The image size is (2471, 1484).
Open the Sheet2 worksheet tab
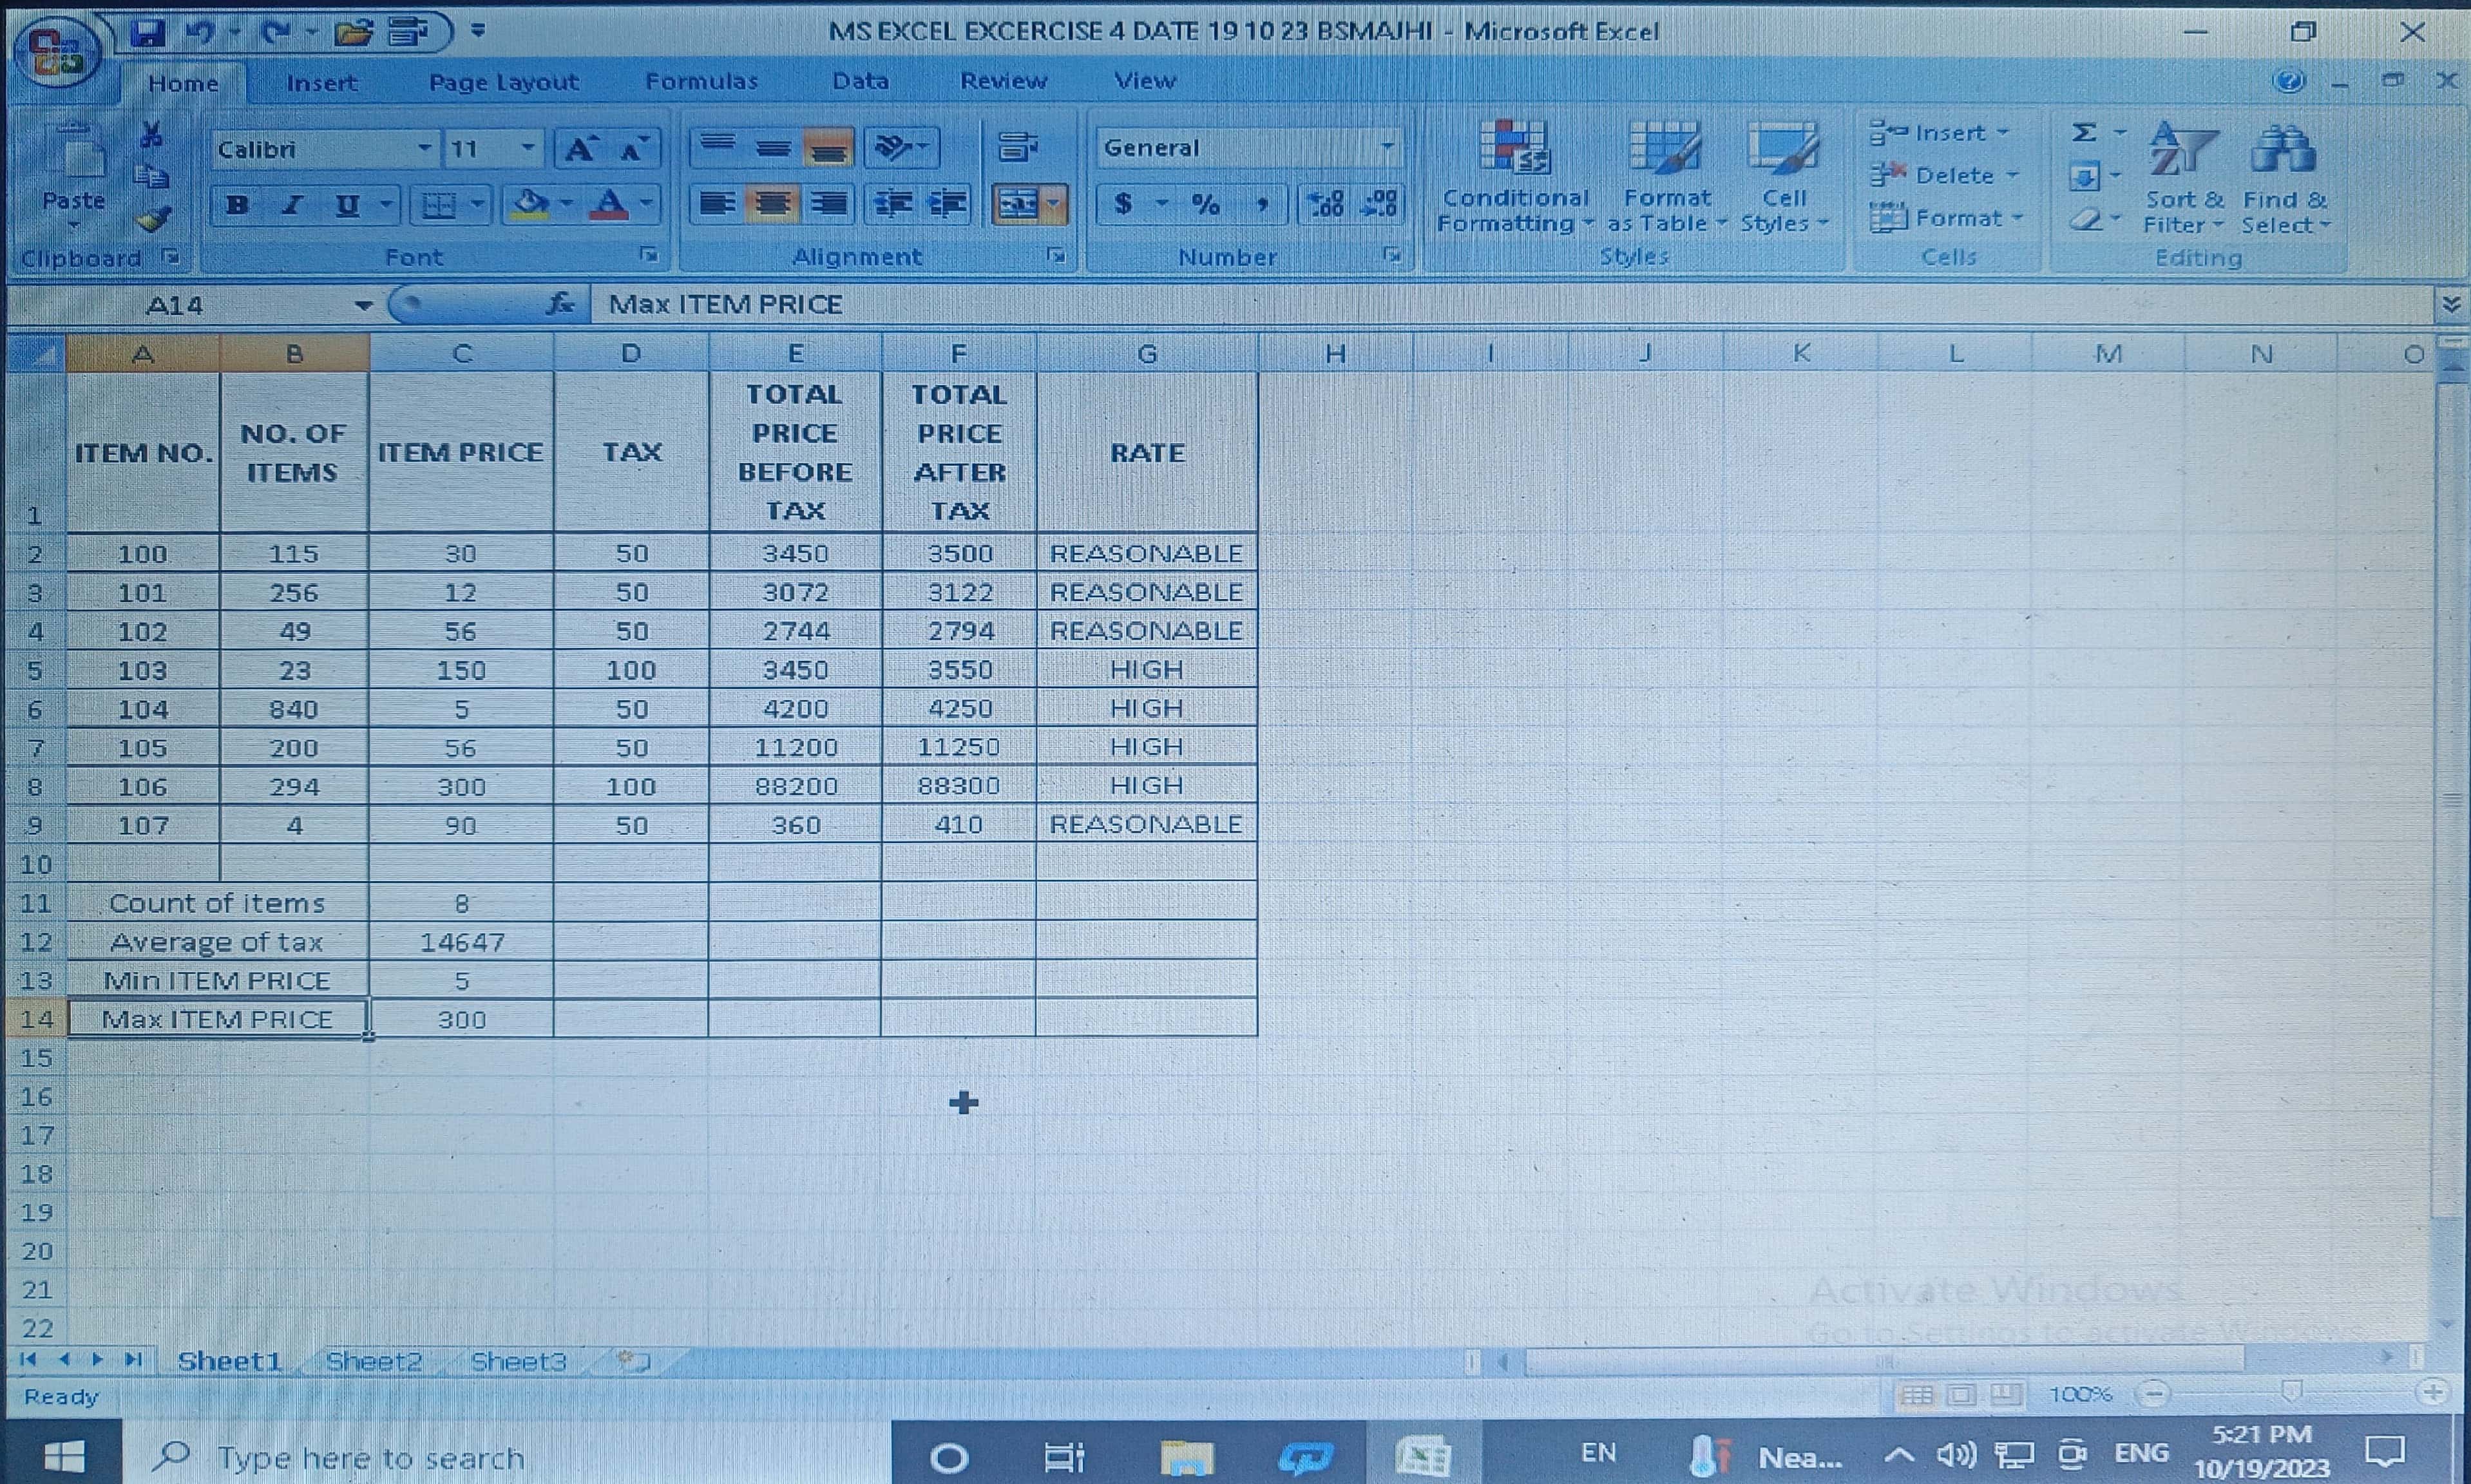click(x=374, y=1361)
